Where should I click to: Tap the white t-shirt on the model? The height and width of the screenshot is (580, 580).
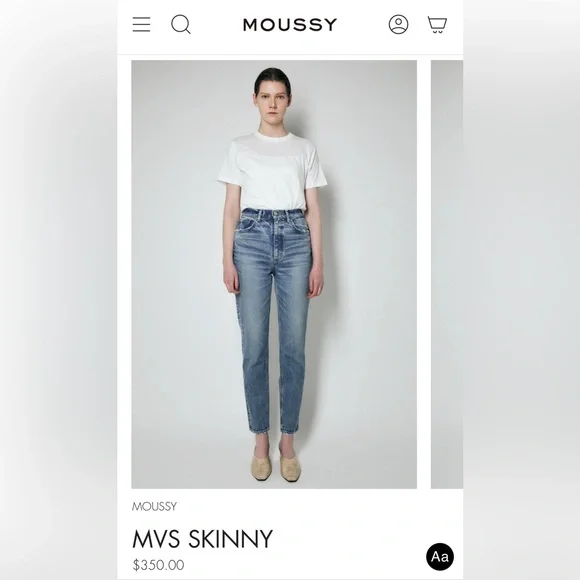[273, 172]
